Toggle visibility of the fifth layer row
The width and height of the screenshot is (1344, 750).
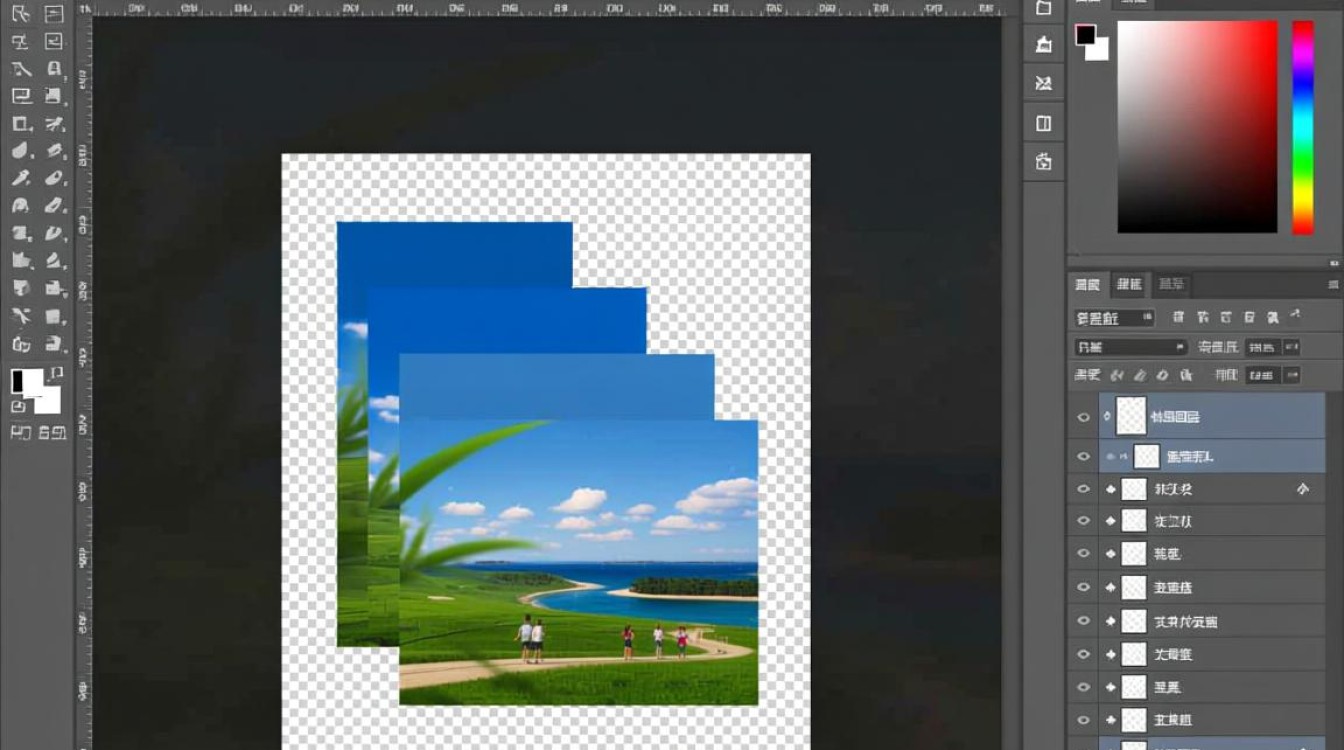pos(1083,554)
